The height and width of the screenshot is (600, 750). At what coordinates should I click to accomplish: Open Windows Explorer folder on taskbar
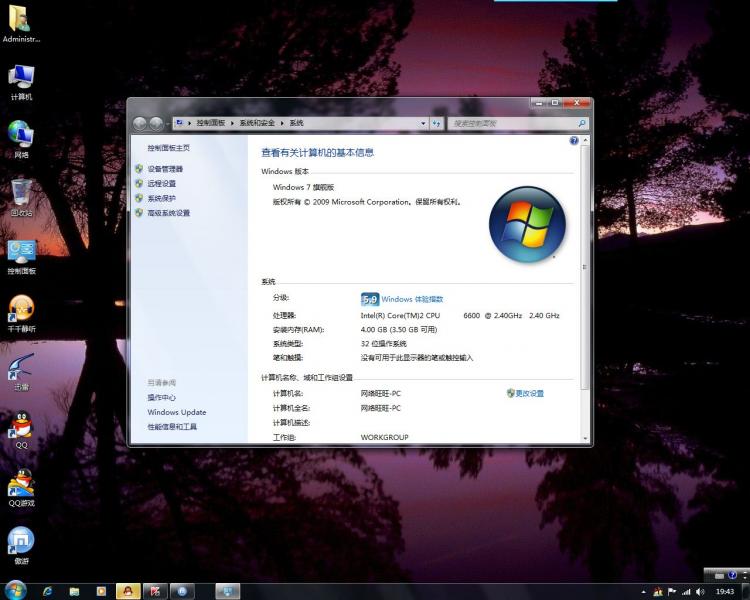tap(74, 591)
